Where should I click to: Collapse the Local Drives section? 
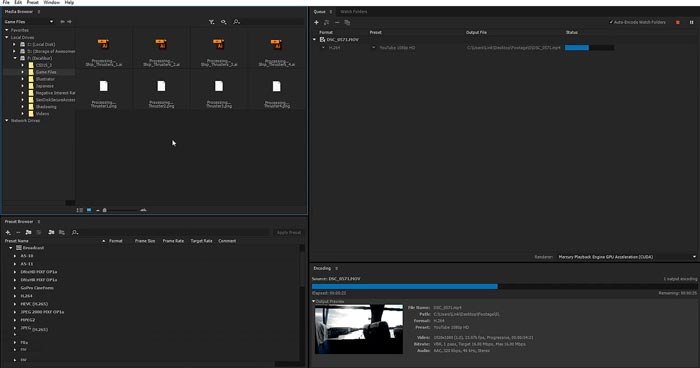(7, 37)
